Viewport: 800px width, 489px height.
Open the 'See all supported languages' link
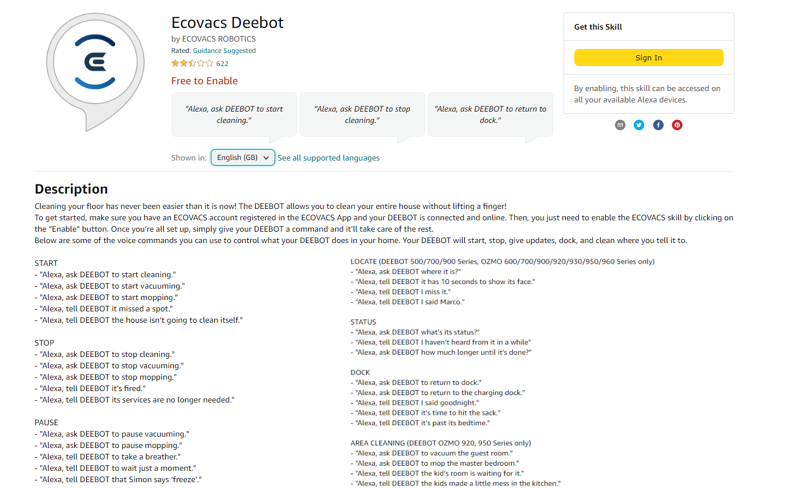pyautogui.click(x=328, y=158)
